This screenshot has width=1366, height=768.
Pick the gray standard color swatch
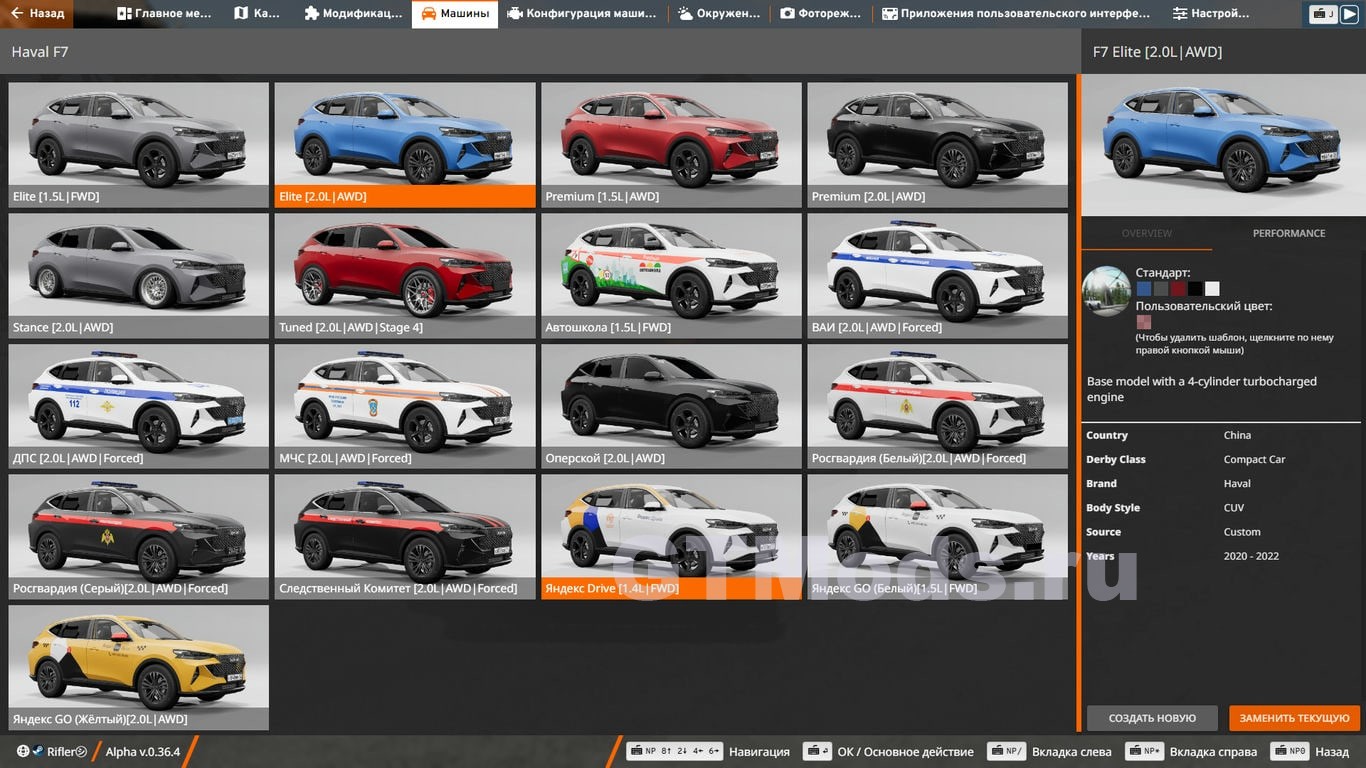coord(1161,289)
